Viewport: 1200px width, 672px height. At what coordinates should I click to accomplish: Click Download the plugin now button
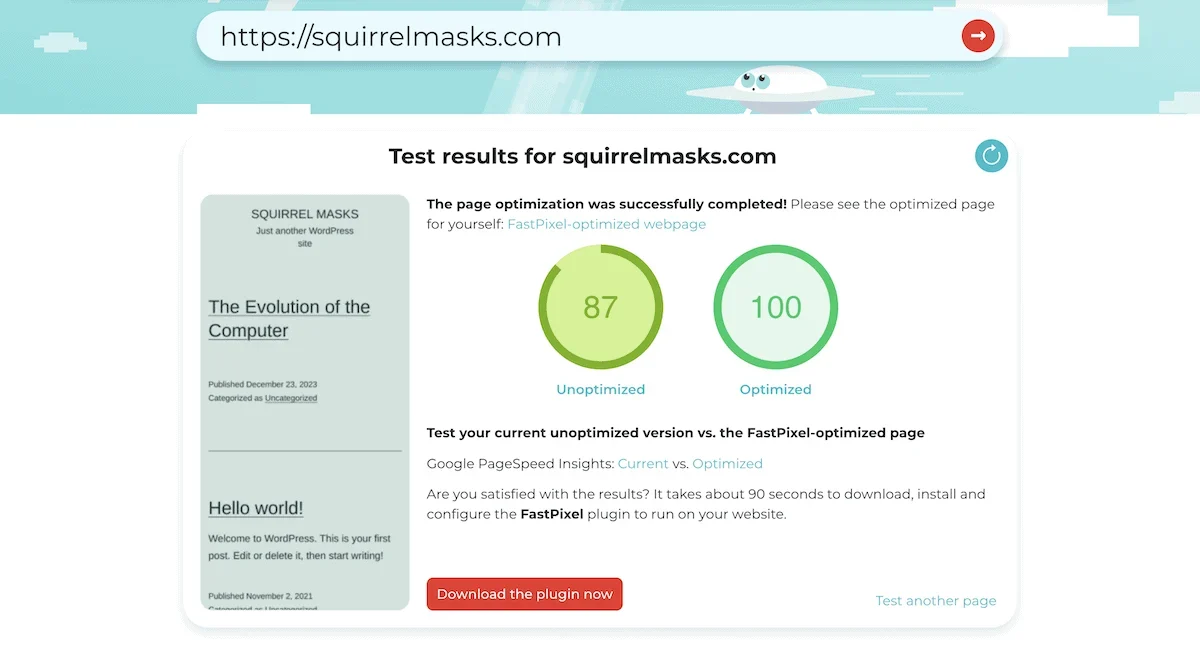point(524,594)
